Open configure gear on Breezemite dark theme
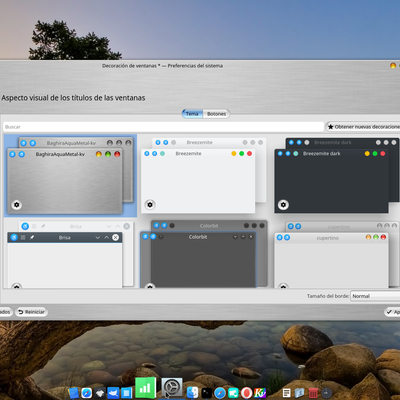 [x=283, y=205]
